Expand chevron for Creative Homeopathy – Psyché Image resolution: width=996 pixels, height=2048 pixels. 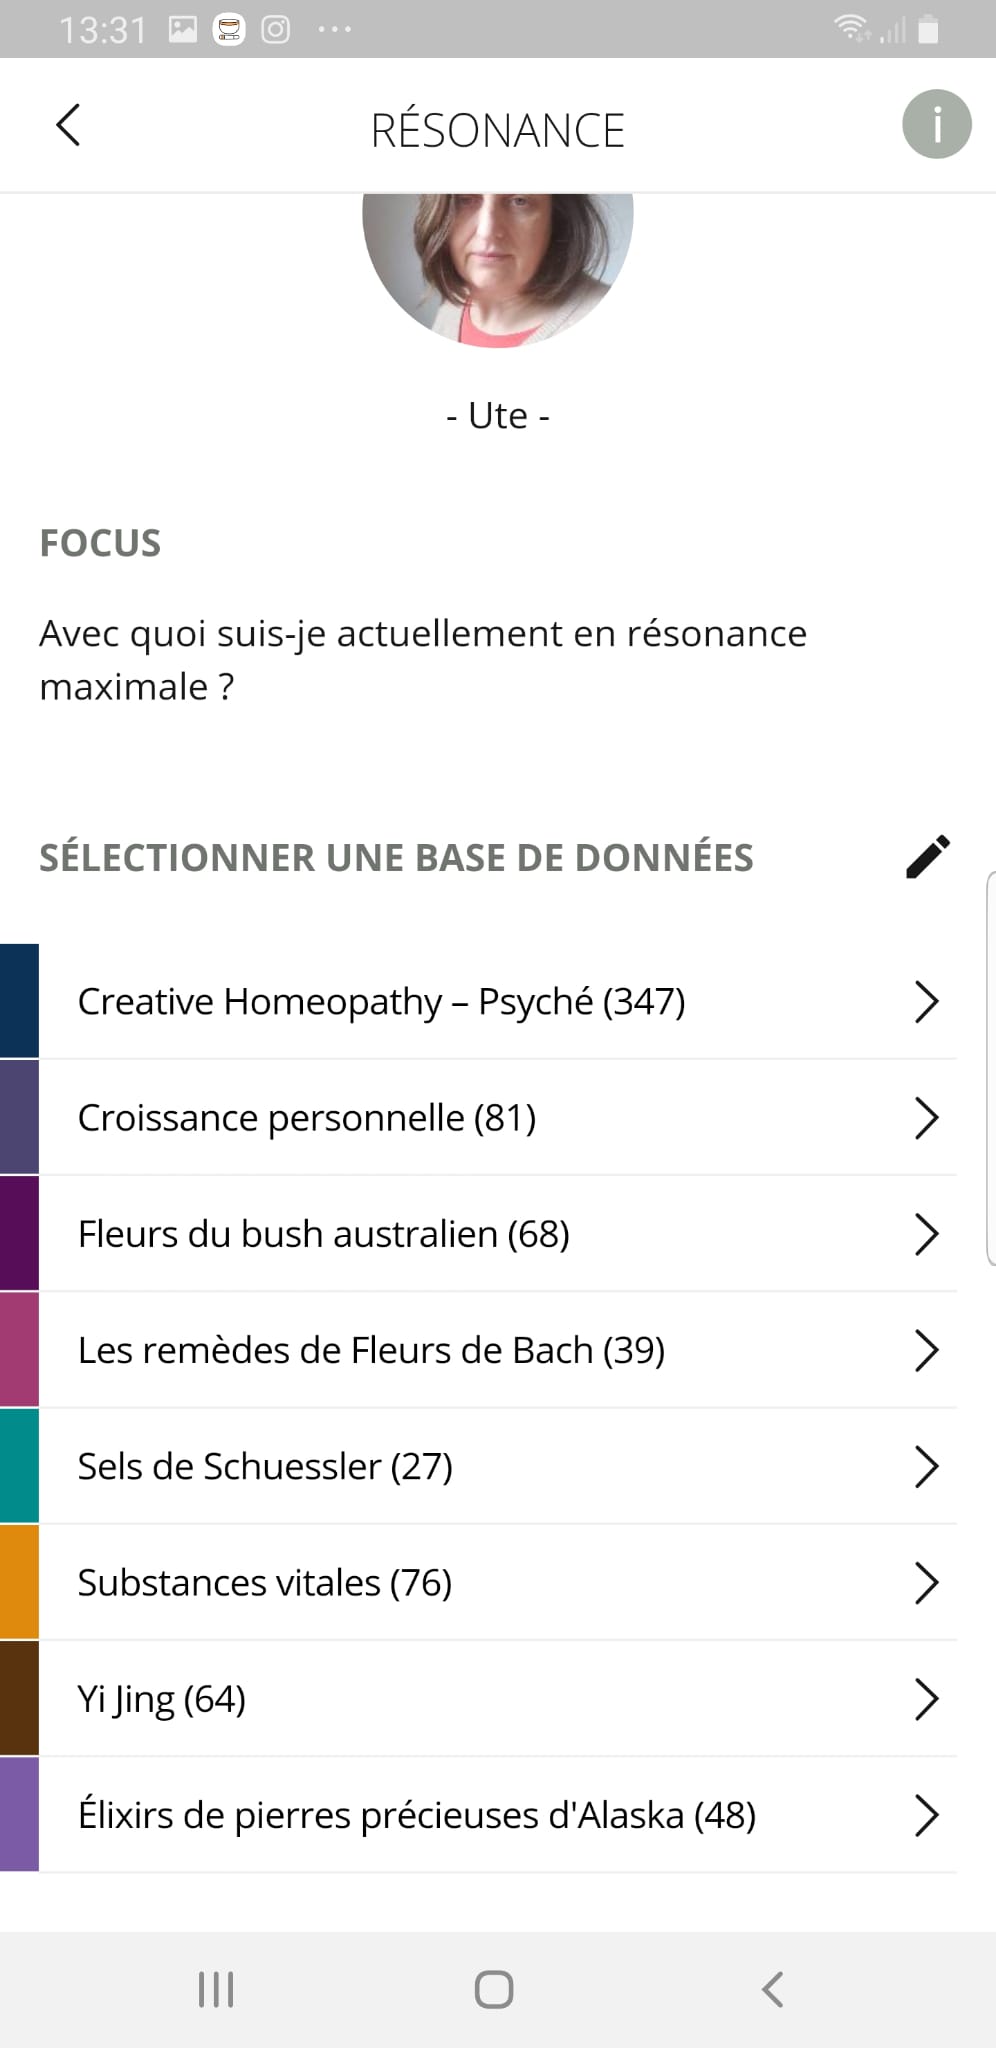pos(927,1002)
